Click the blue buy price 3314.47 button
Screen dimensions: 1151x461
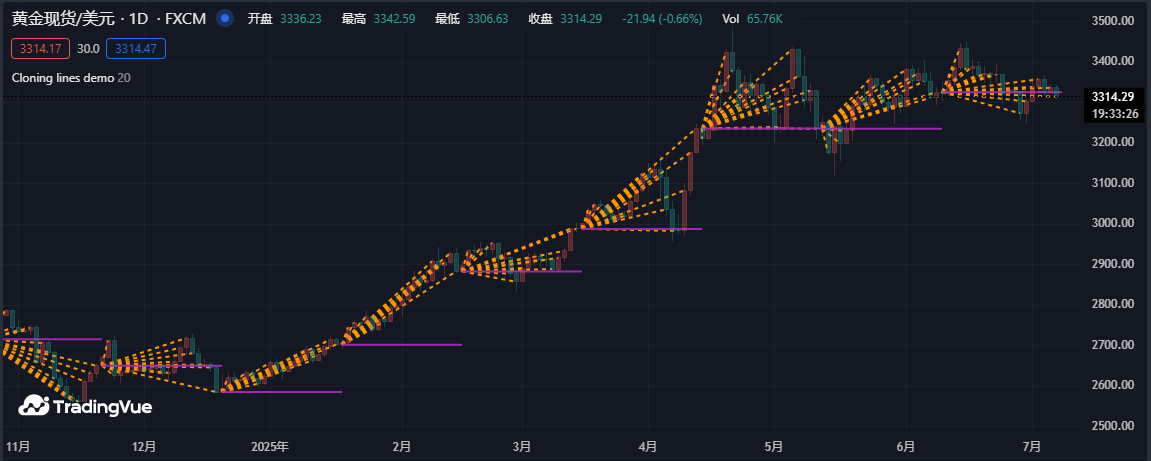(x=139, y=48)
